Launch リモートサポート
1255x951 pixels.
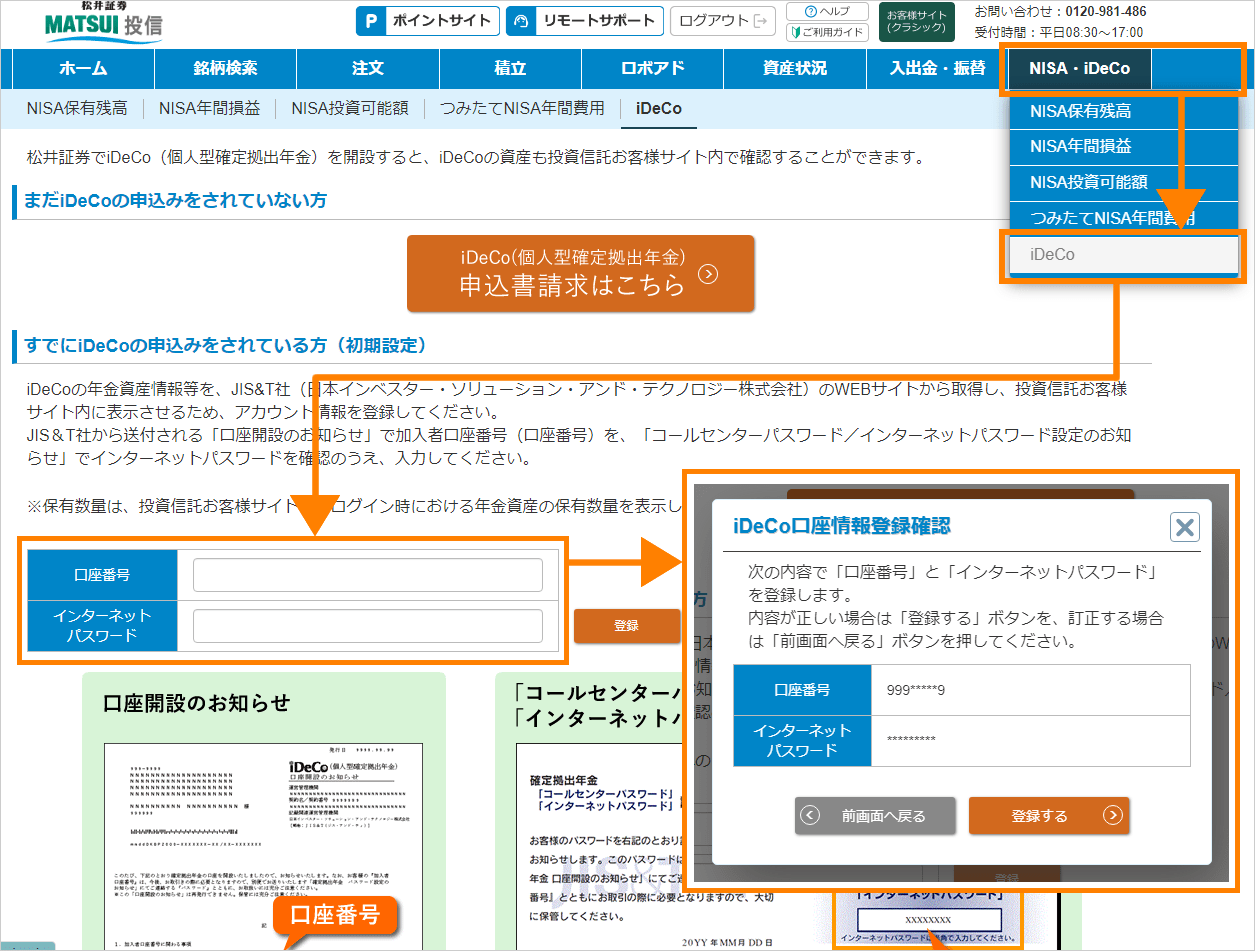tap(585, 21)
